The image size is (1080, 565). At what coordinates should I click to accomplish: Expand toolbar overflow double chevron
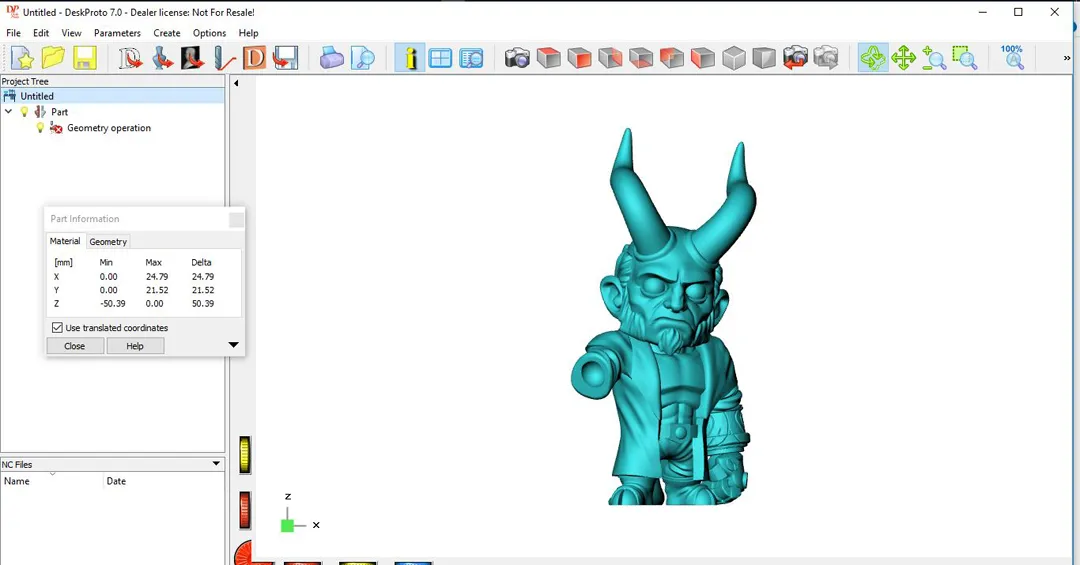pos(1067,59)
